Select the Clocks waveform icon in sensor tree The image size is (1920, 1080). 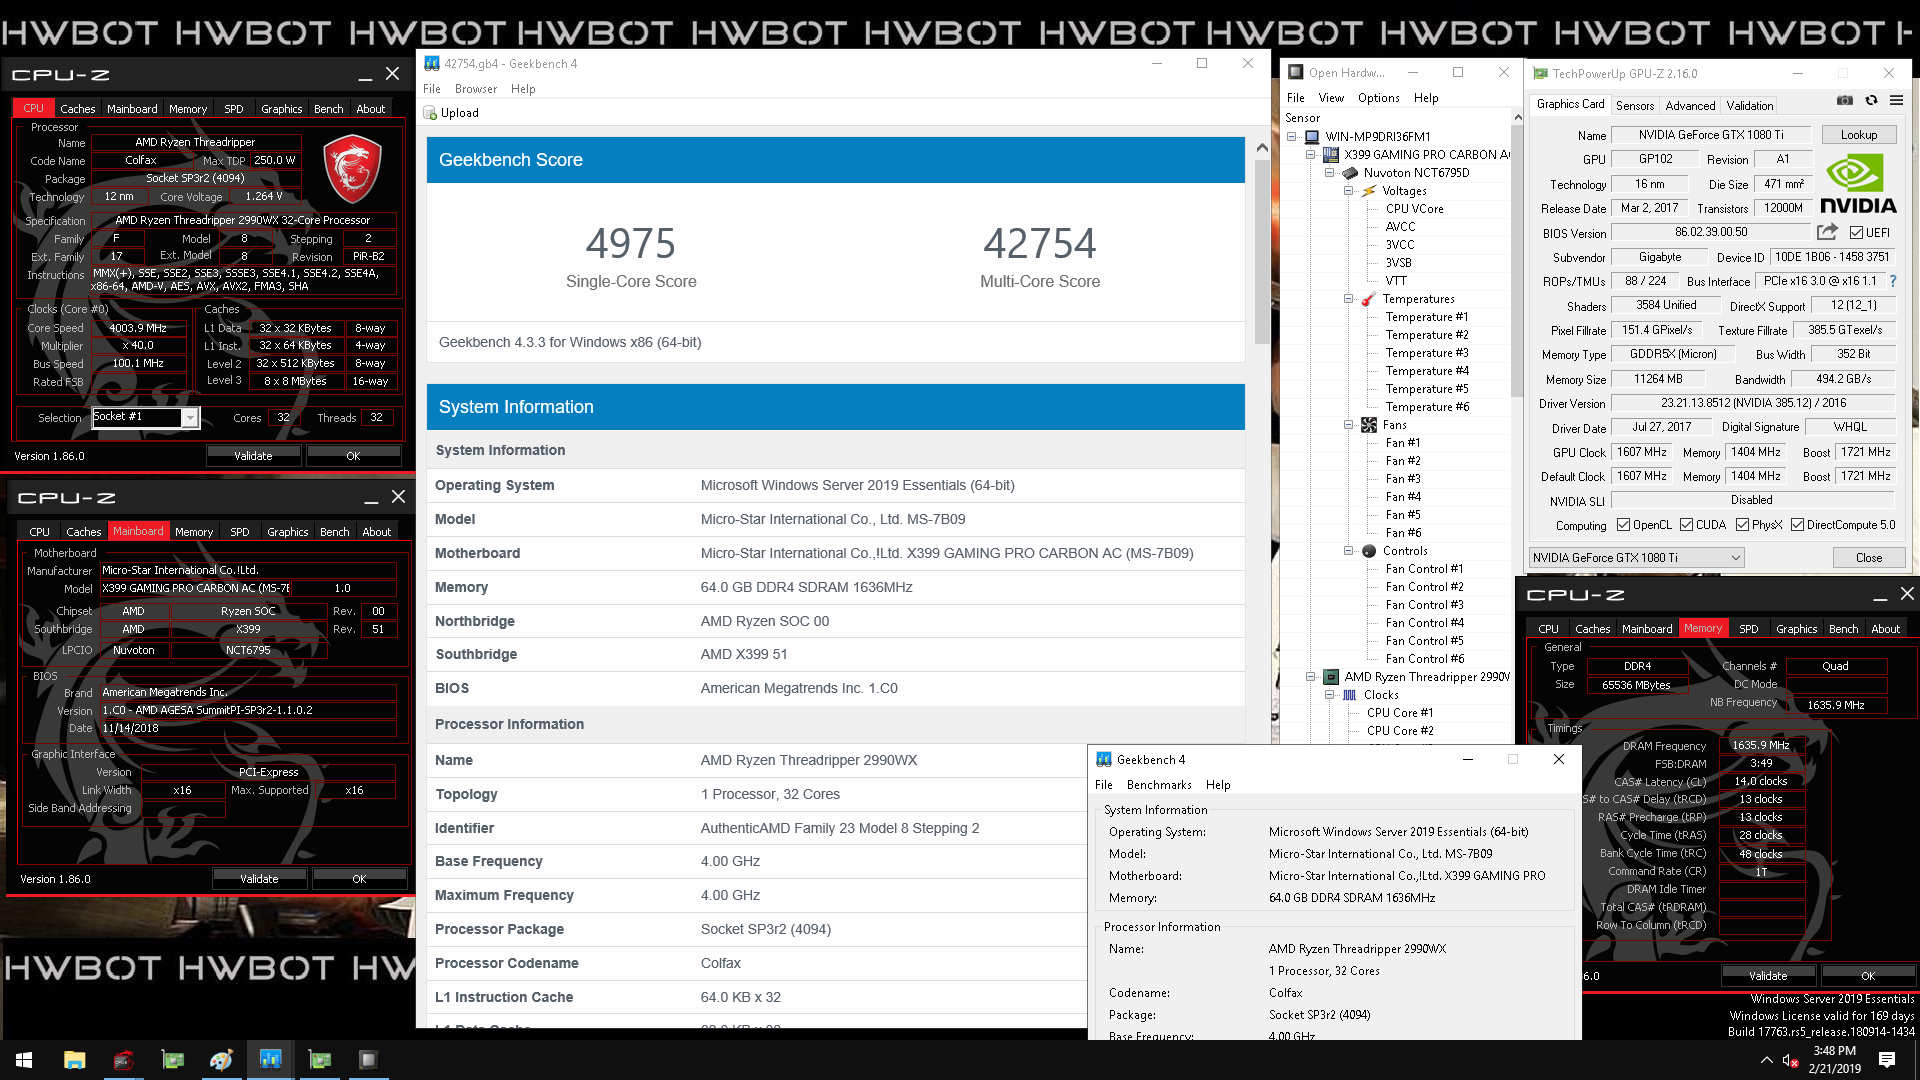pyautogui.click(x=1350, y=695)
